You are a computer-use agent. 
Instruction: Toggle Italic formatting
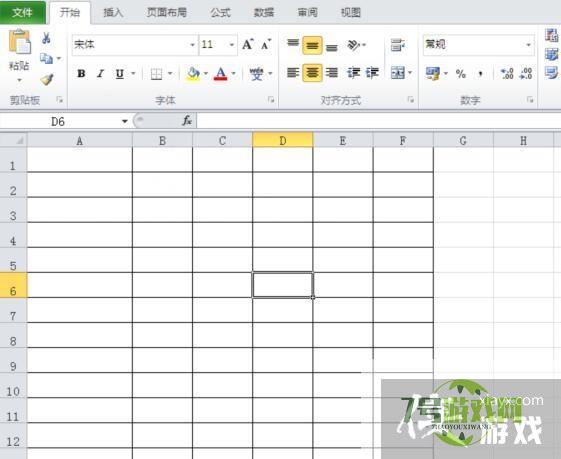pos(101,73)
